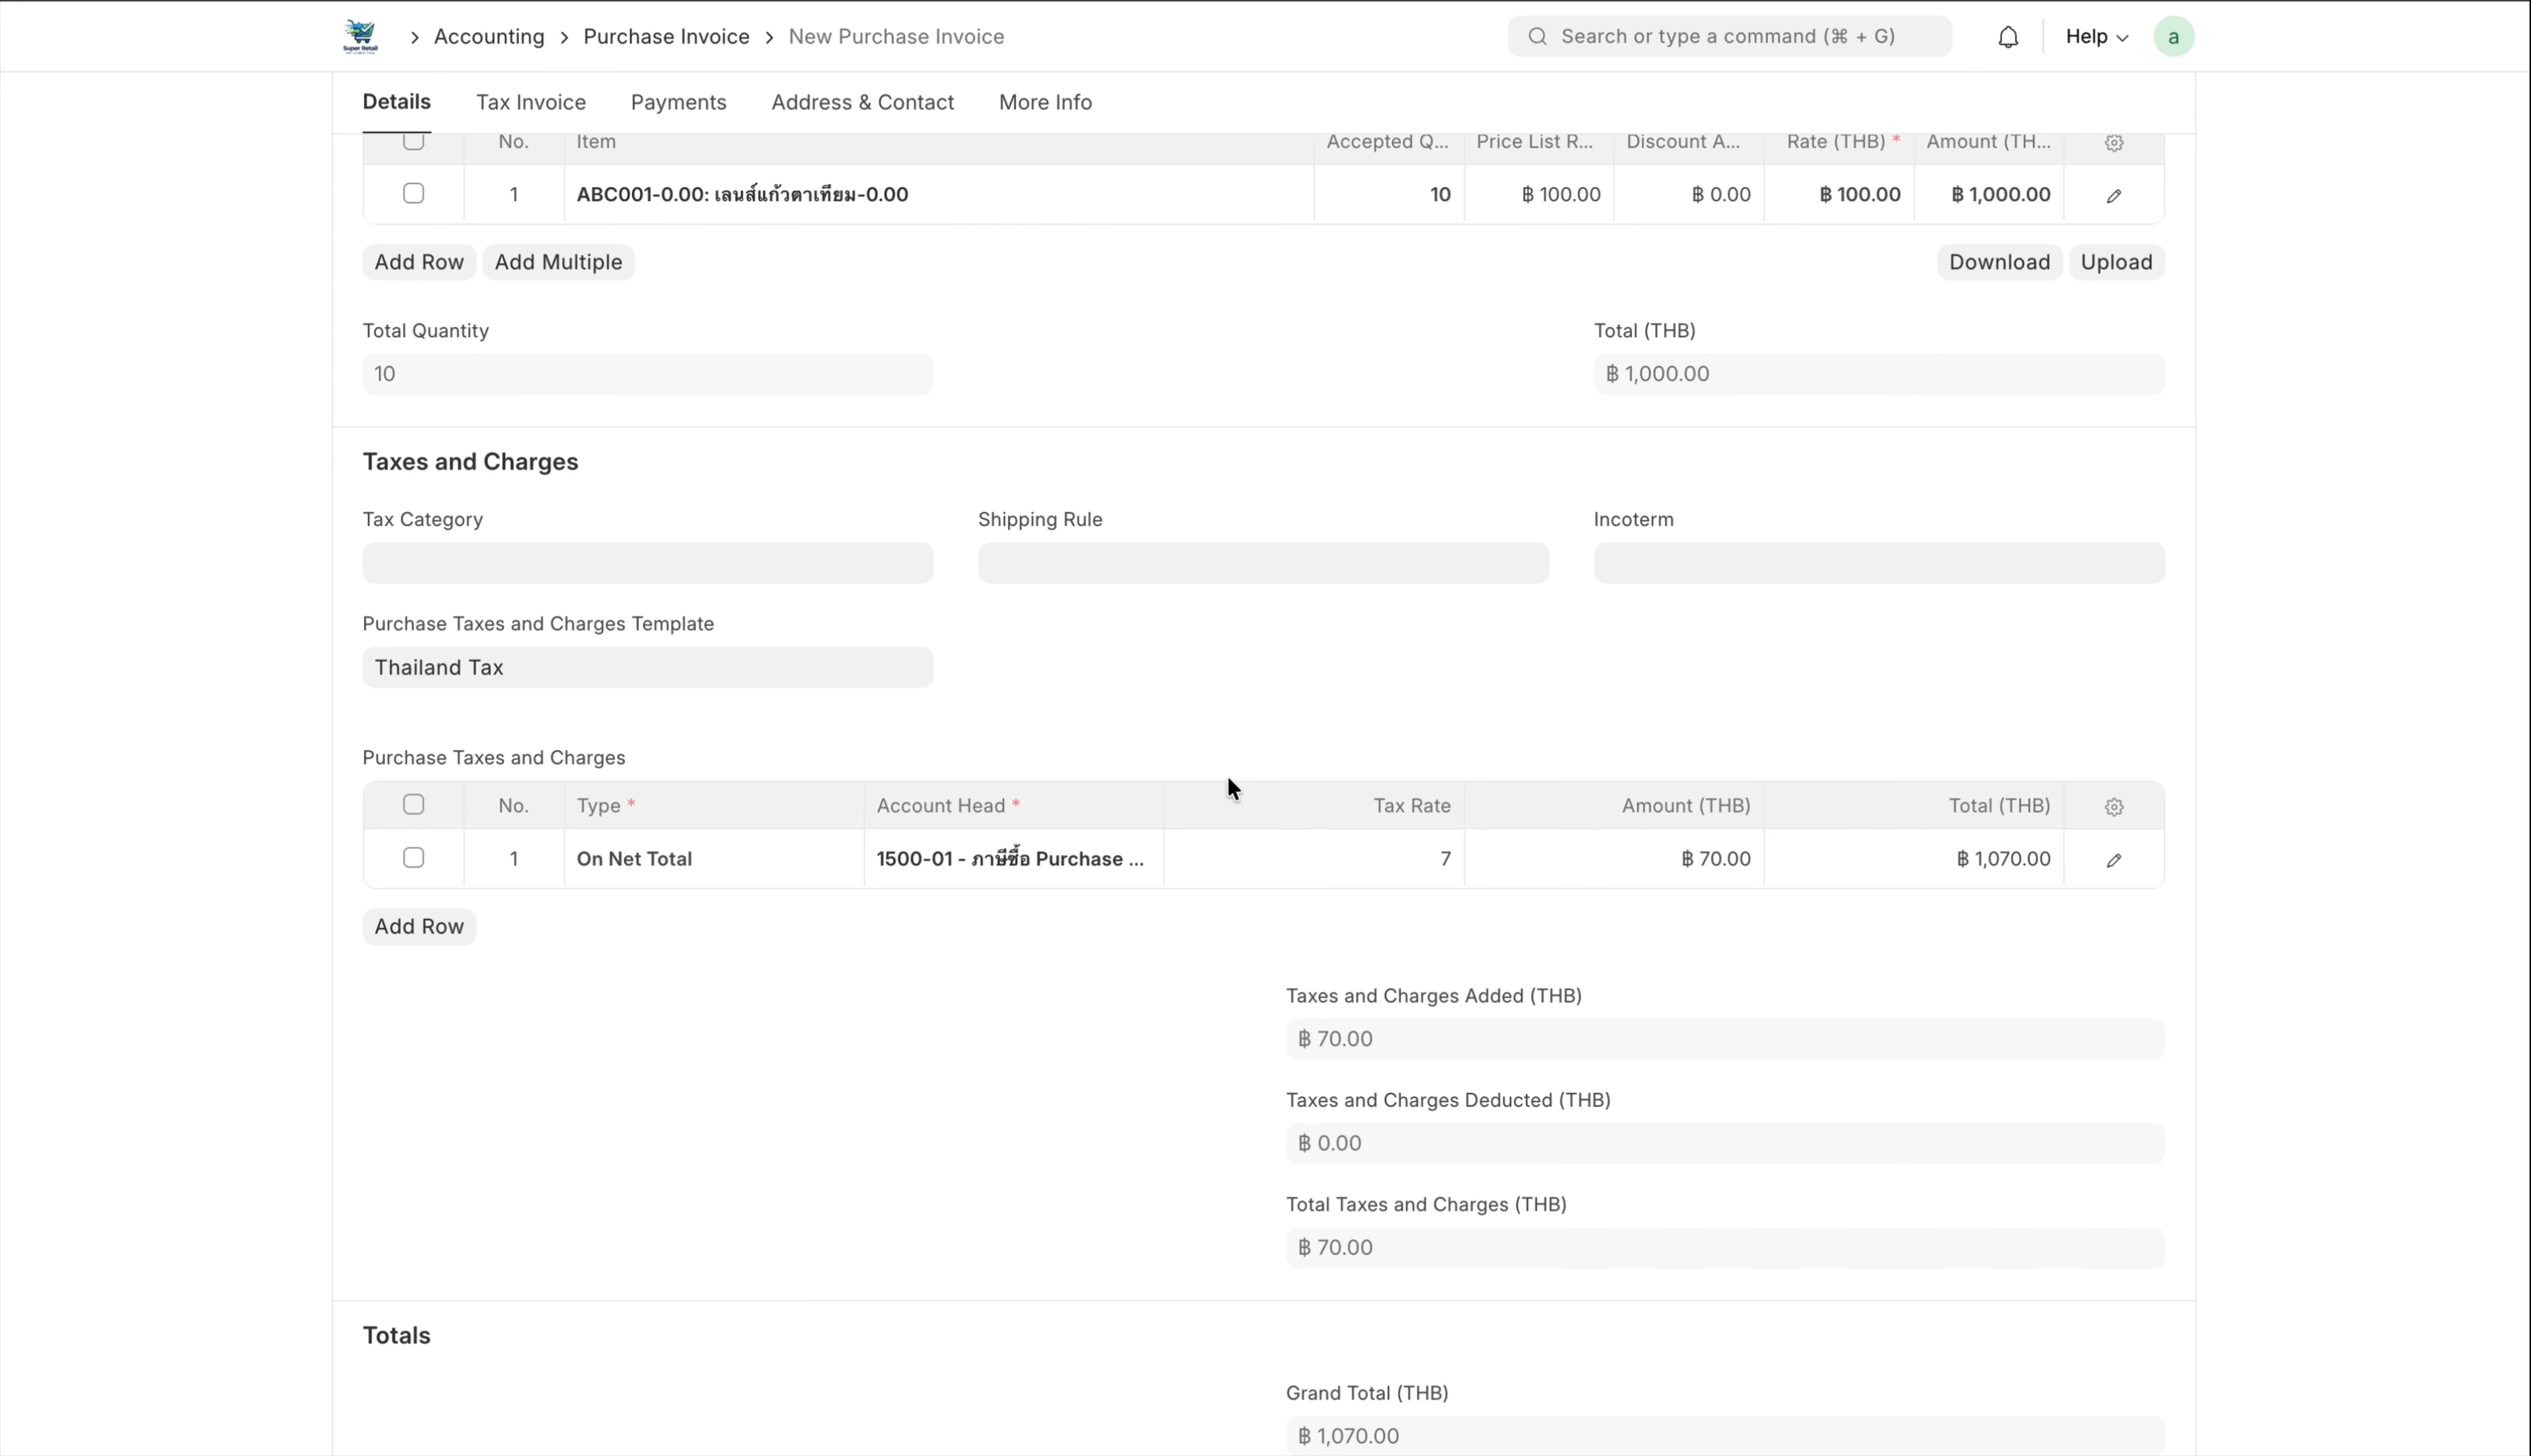The height and width of the screenshot is (1456, 2531).
Task: Click the Grand Total (THB) field
Action: pyautogui.click(x=1725, y=1436)
